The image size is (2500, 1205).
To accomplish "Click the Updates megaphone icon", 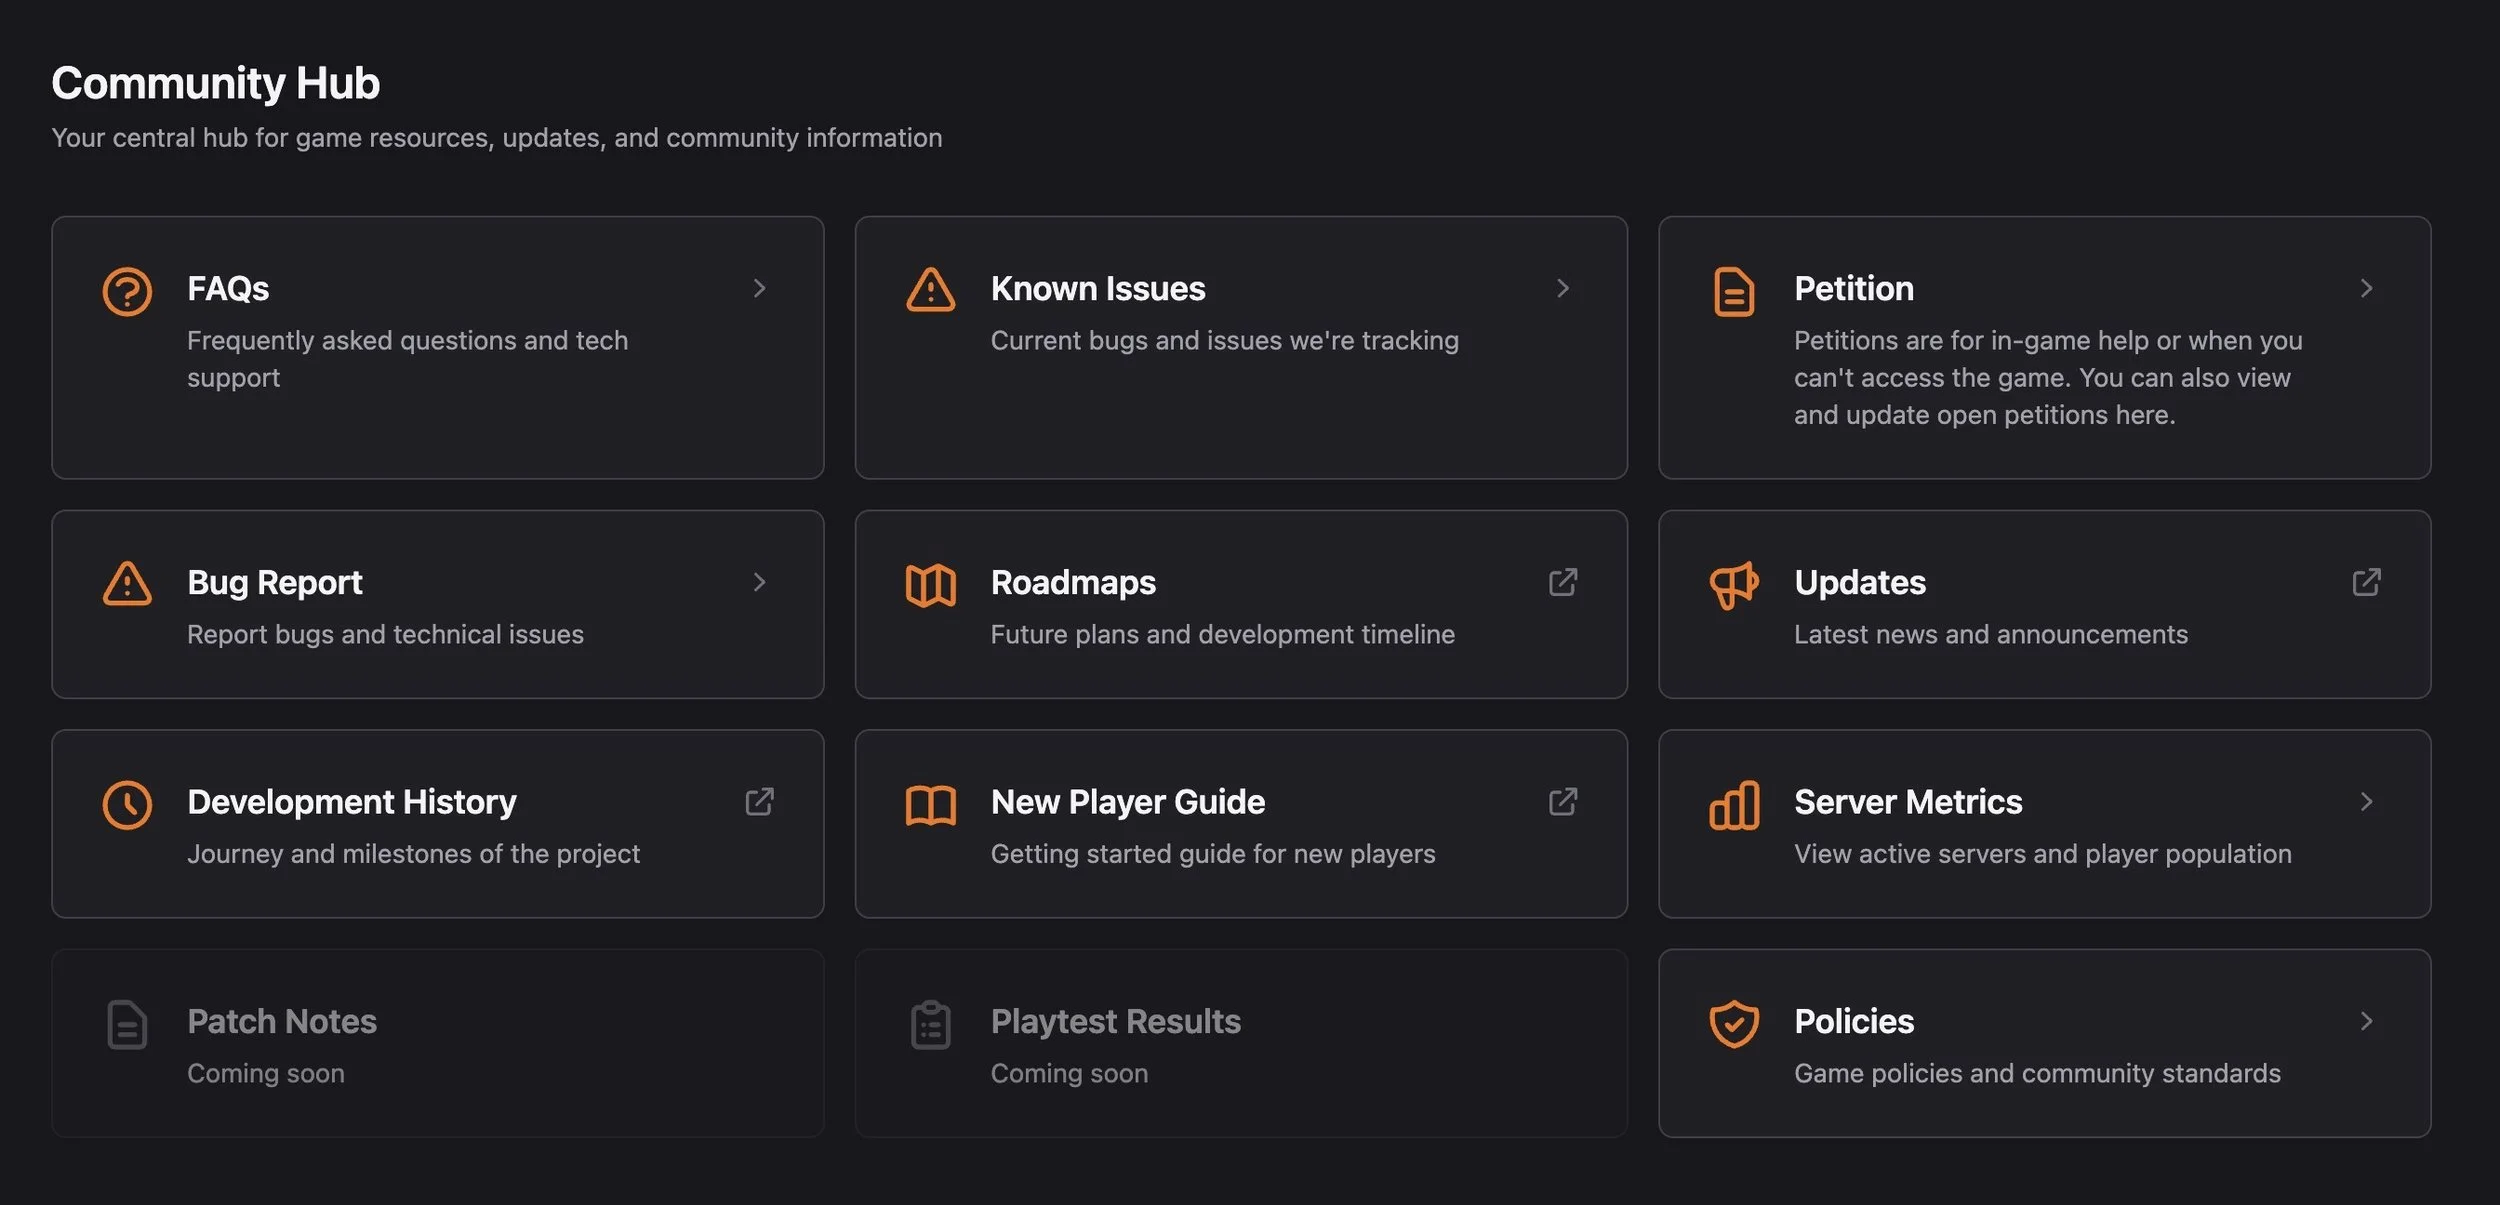I will [1734, 585].
